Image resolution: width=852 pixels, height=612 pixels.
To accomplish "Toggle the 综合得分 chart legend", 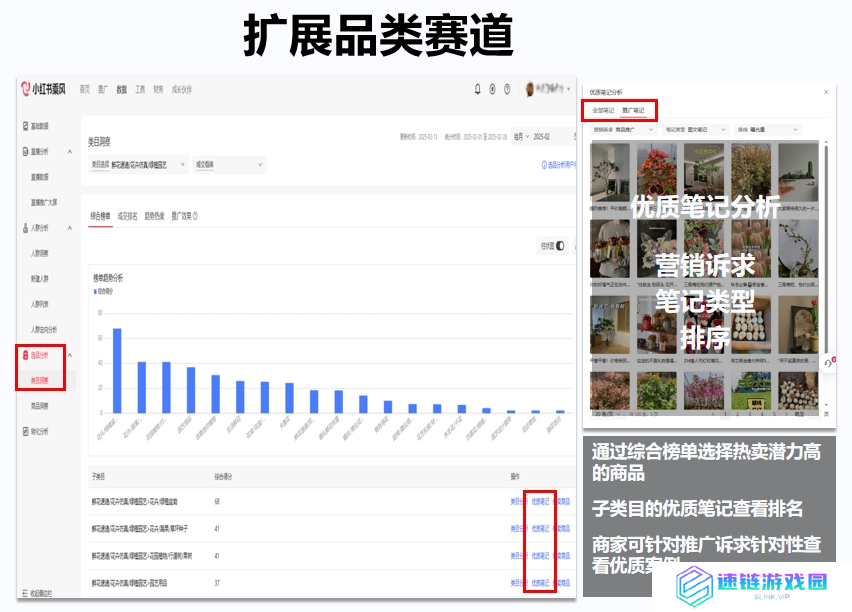I will (x=103, y=292).
